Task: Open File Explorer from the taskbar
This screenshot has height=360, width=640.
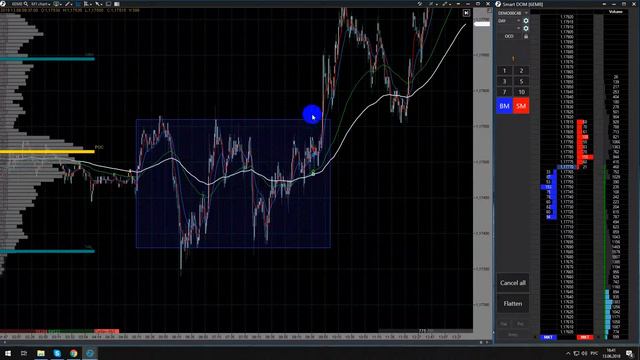Action: [x=40, y=353]
